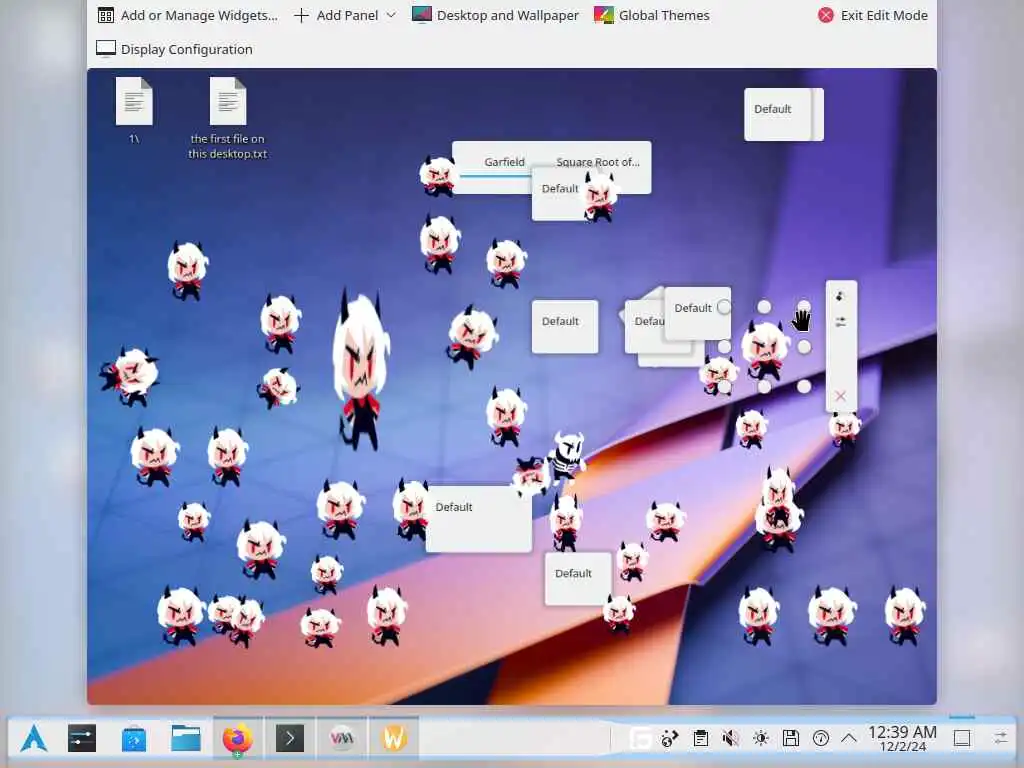Switch to the Square Root of... tab
Screen dimensions: 1024x768
598,161
